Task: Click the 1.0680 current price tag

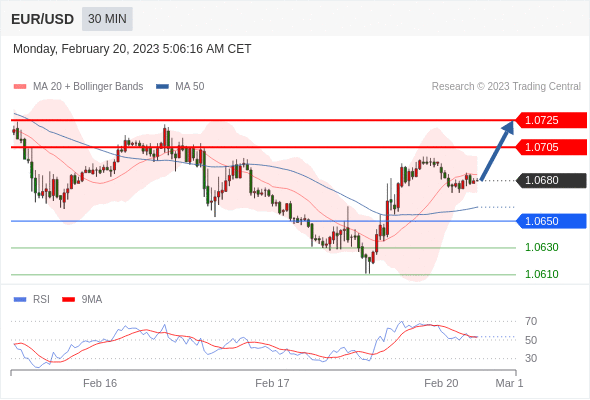Action: [551, 181]
